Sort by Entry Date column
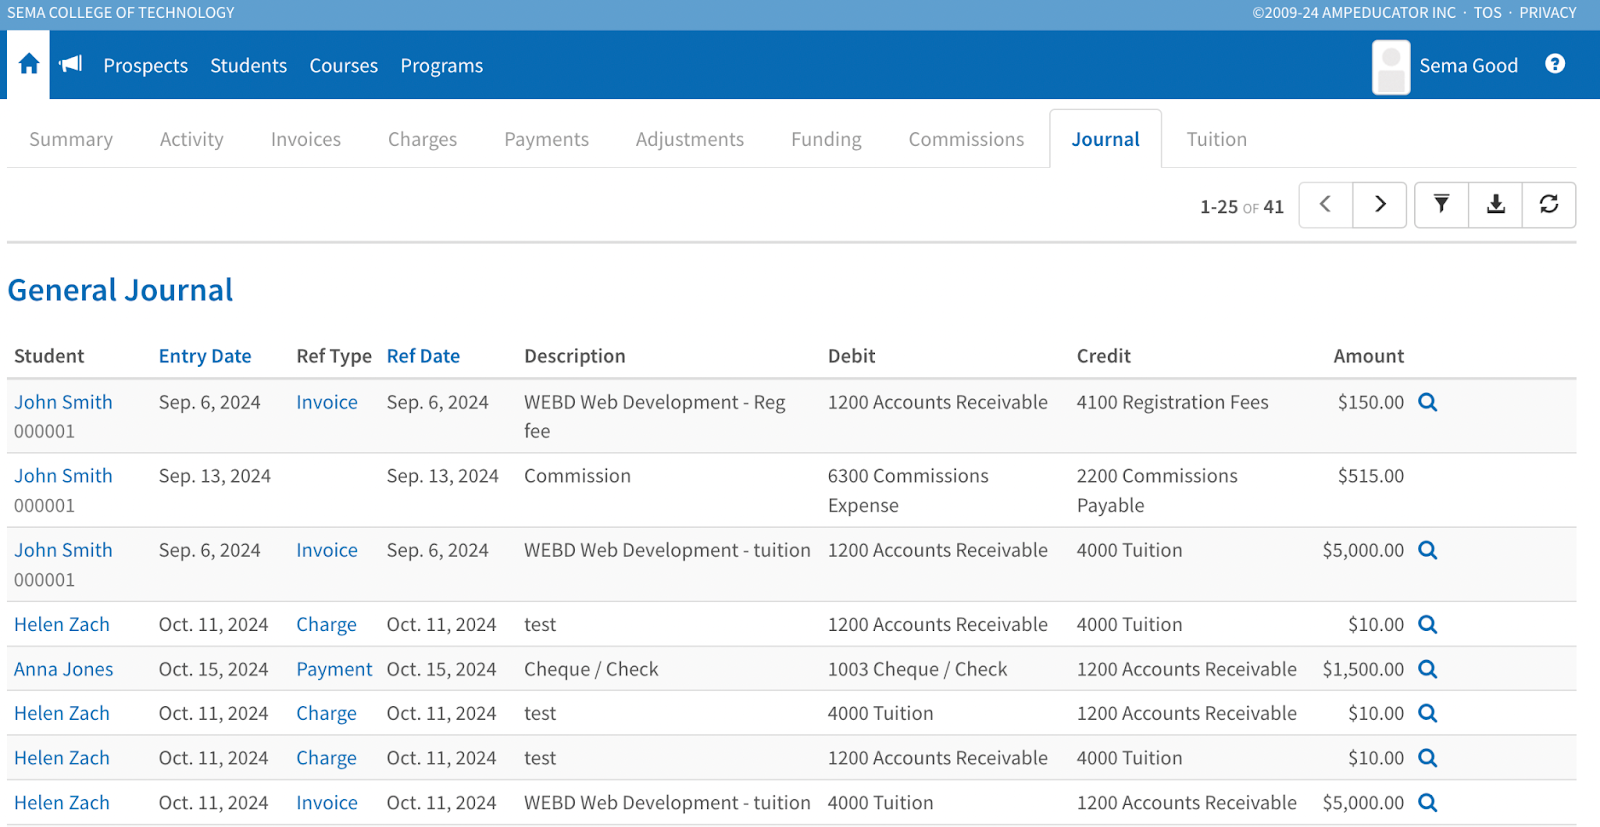 (x=205, y=356)
